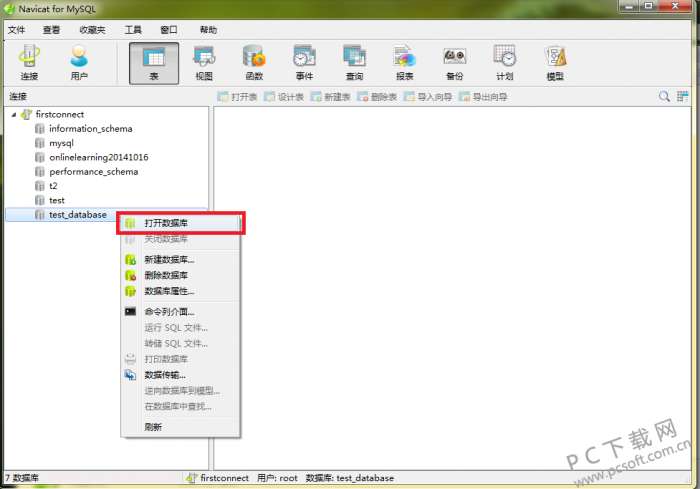Click the 7 数据库 status bar count
700x489 pixels.
(22, 478)
